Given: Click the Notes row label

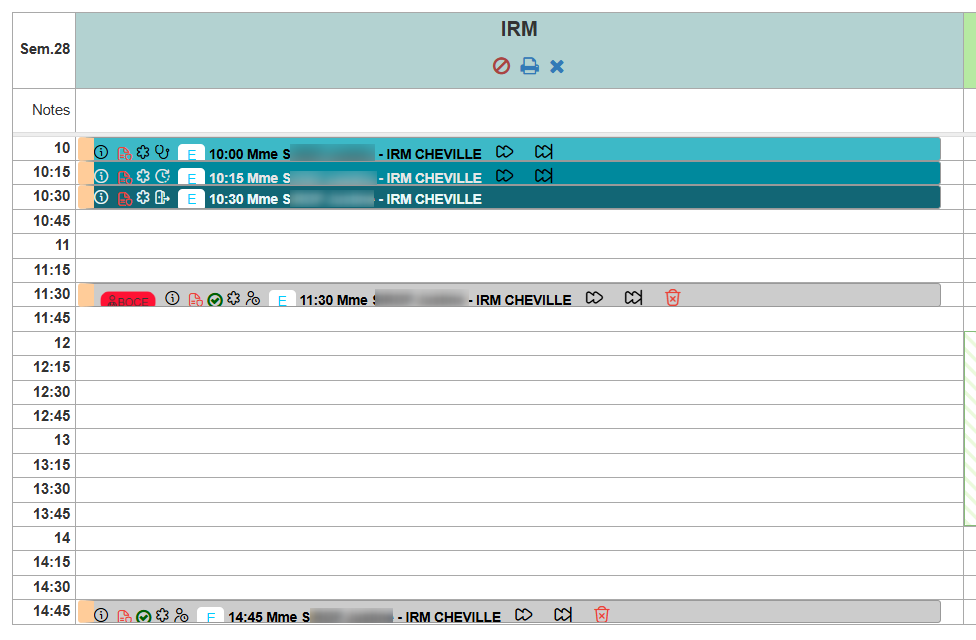Looking at the screenshot, I should [x=51, y=110].
